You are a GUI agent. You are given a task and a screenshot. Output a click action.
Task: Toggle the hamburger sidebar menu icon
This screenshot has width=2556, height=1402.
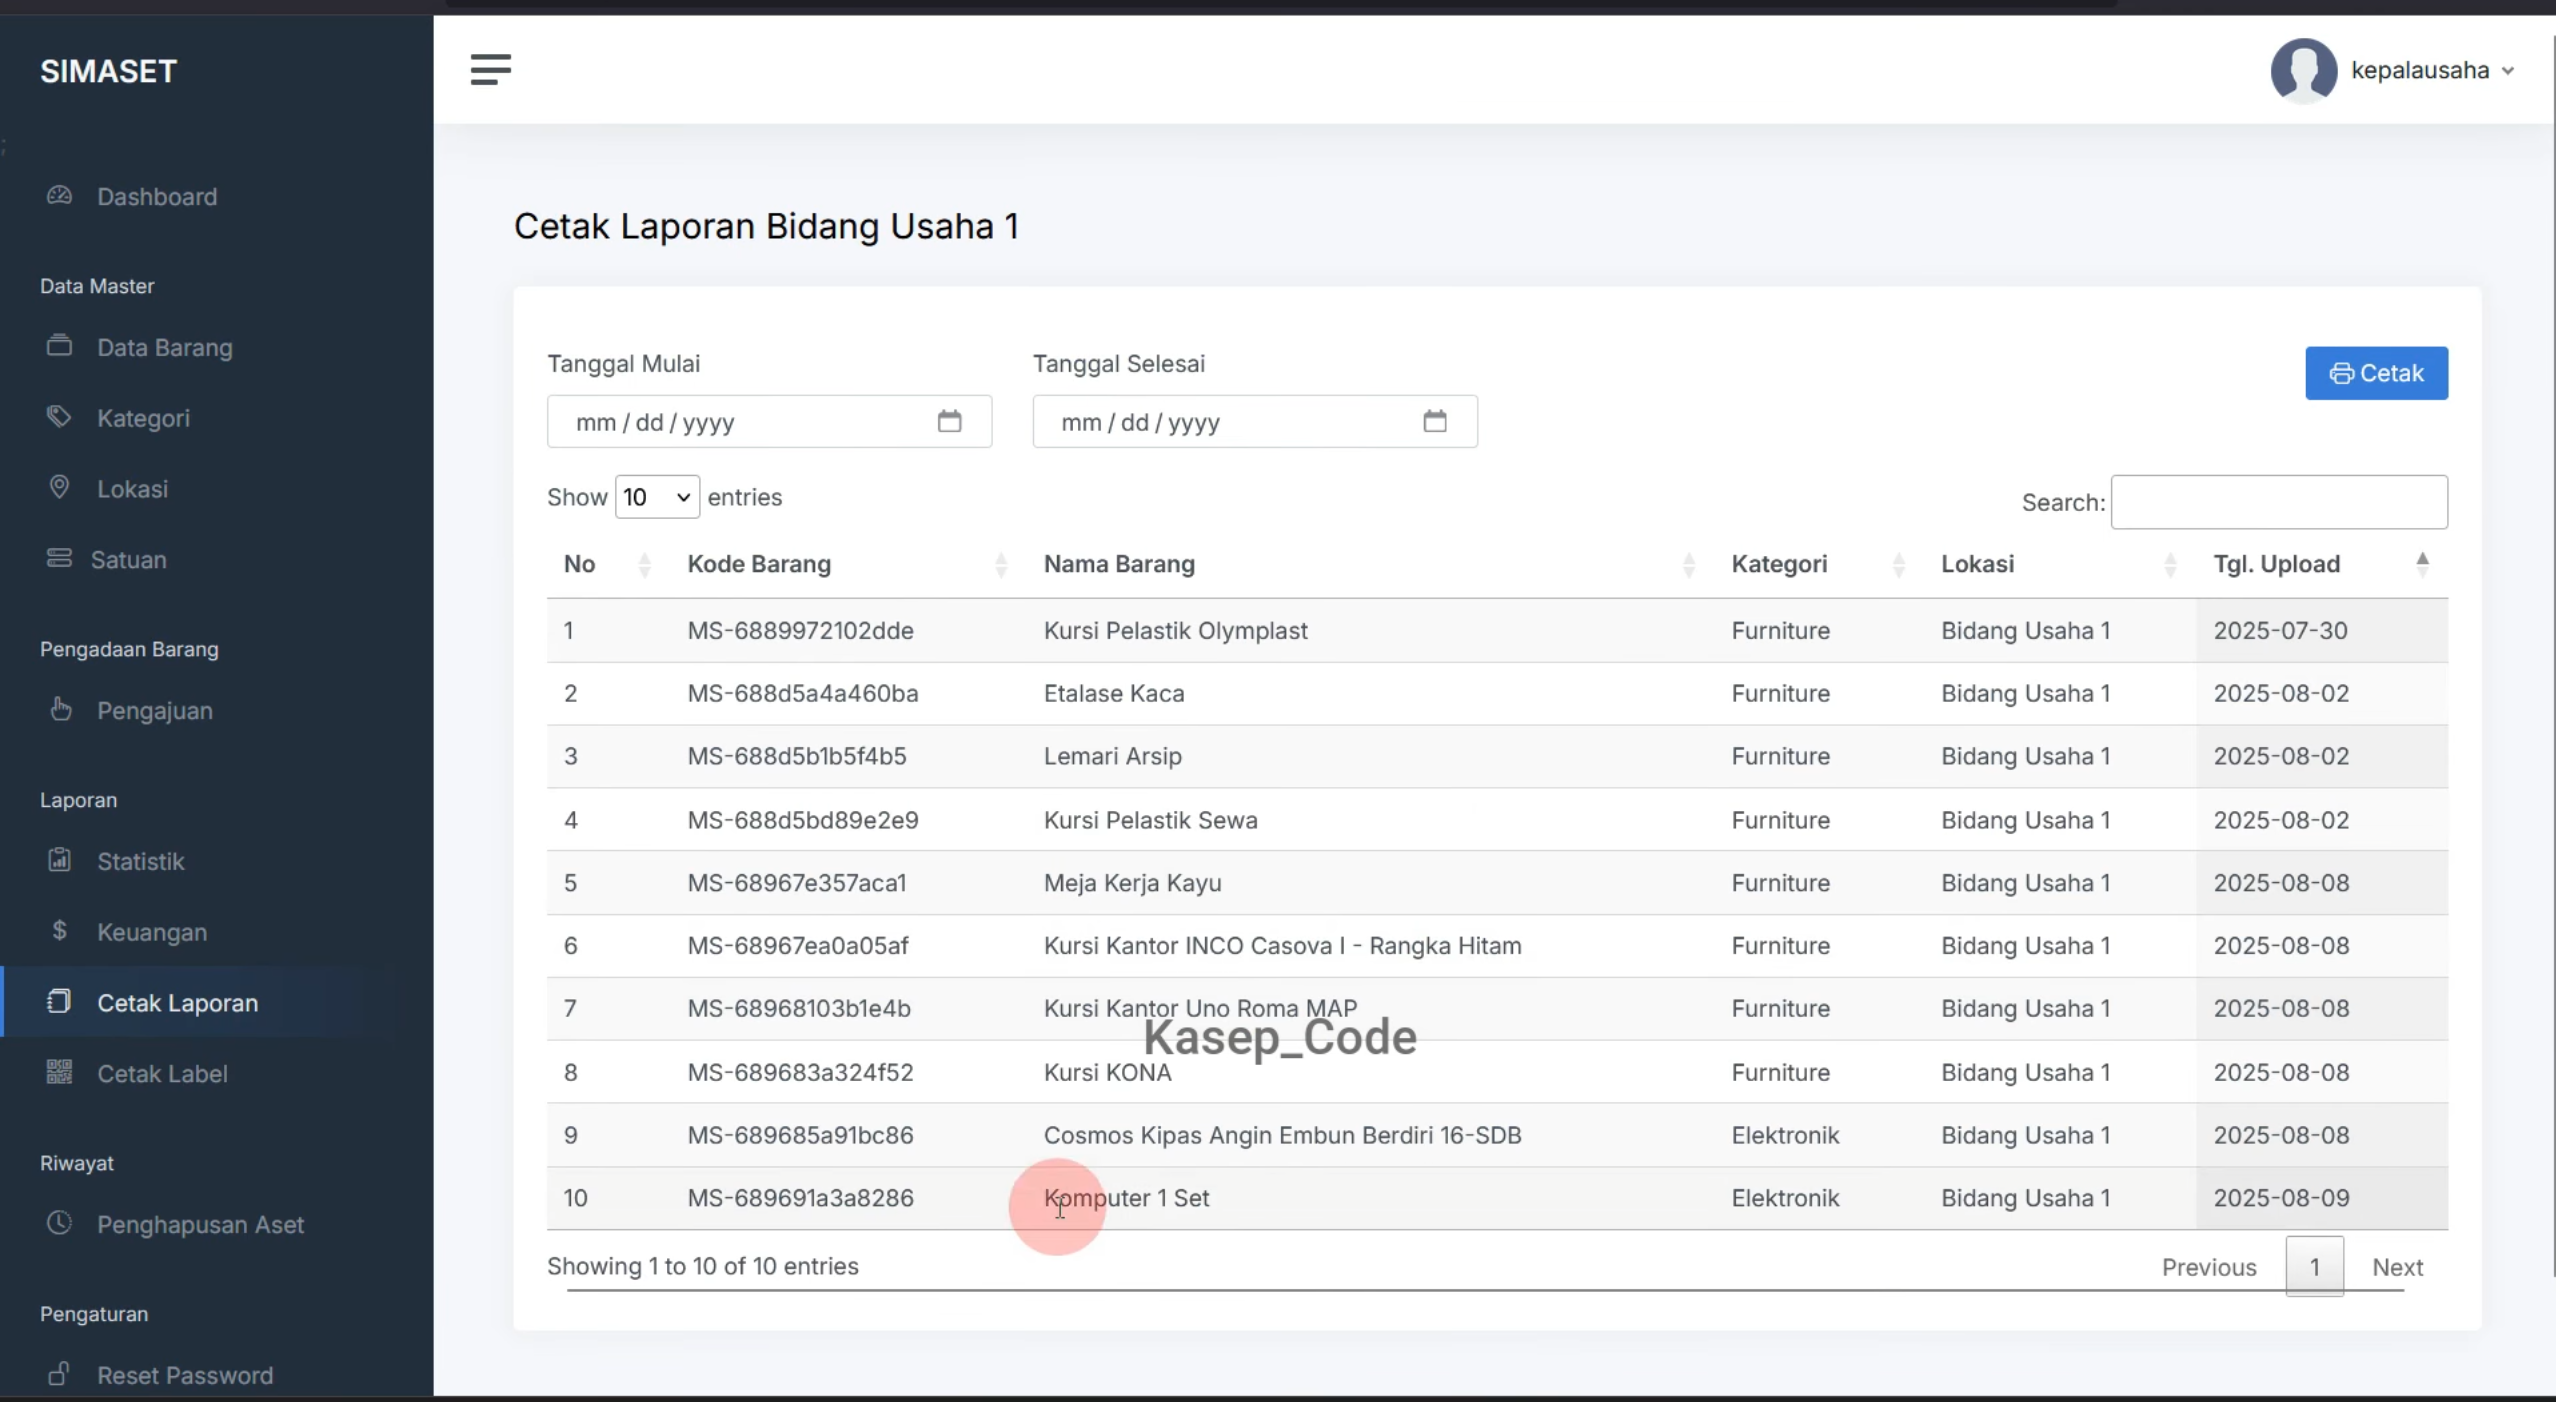pos(490,70)
